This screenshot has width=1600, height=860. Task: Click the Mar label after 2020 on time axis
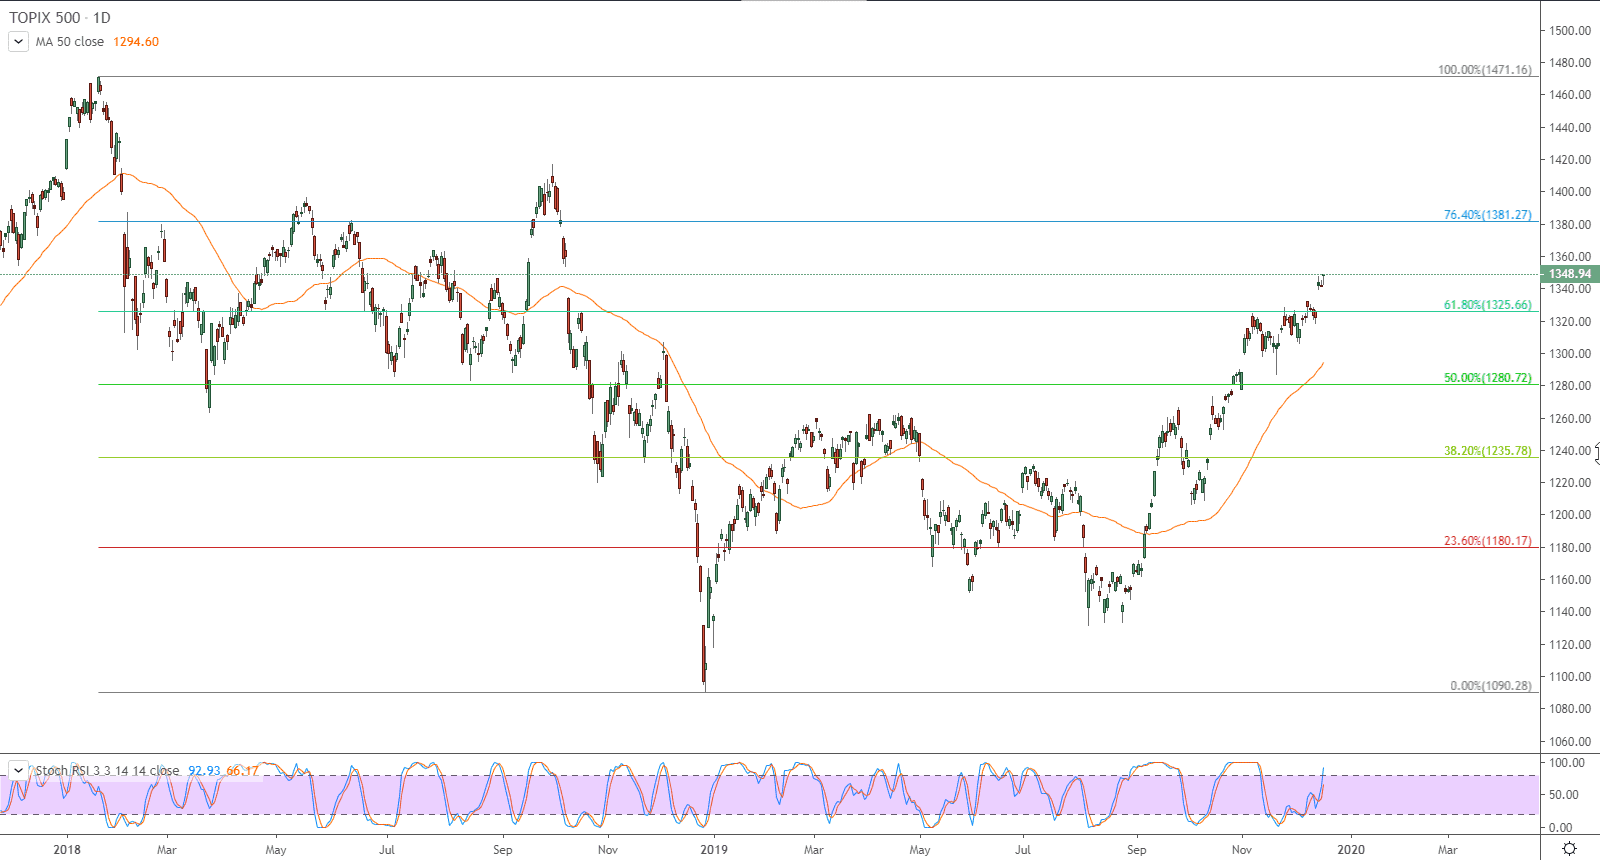coord(1447,850)
